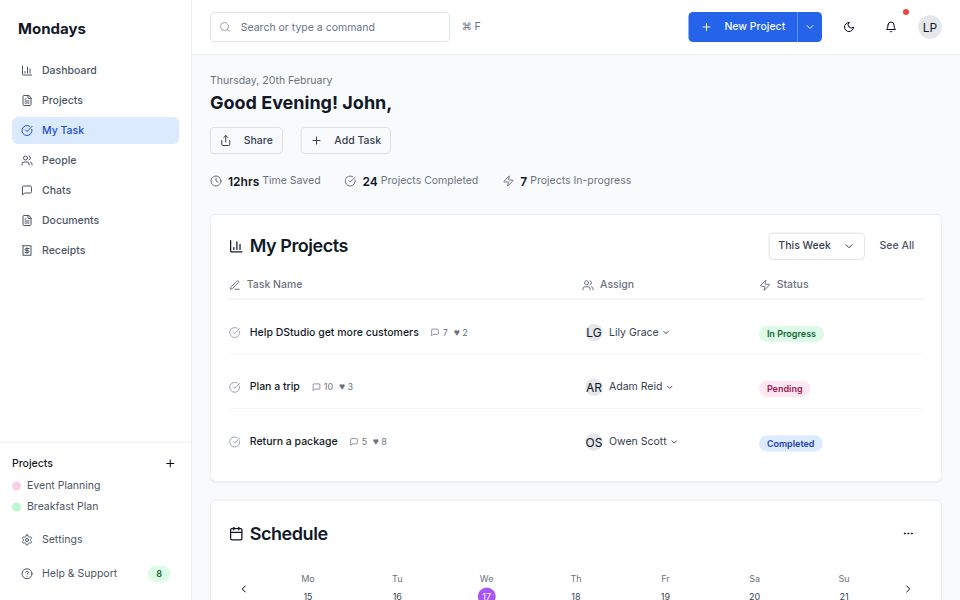
Task: Click the Share button
Action: tap(246, 140)
